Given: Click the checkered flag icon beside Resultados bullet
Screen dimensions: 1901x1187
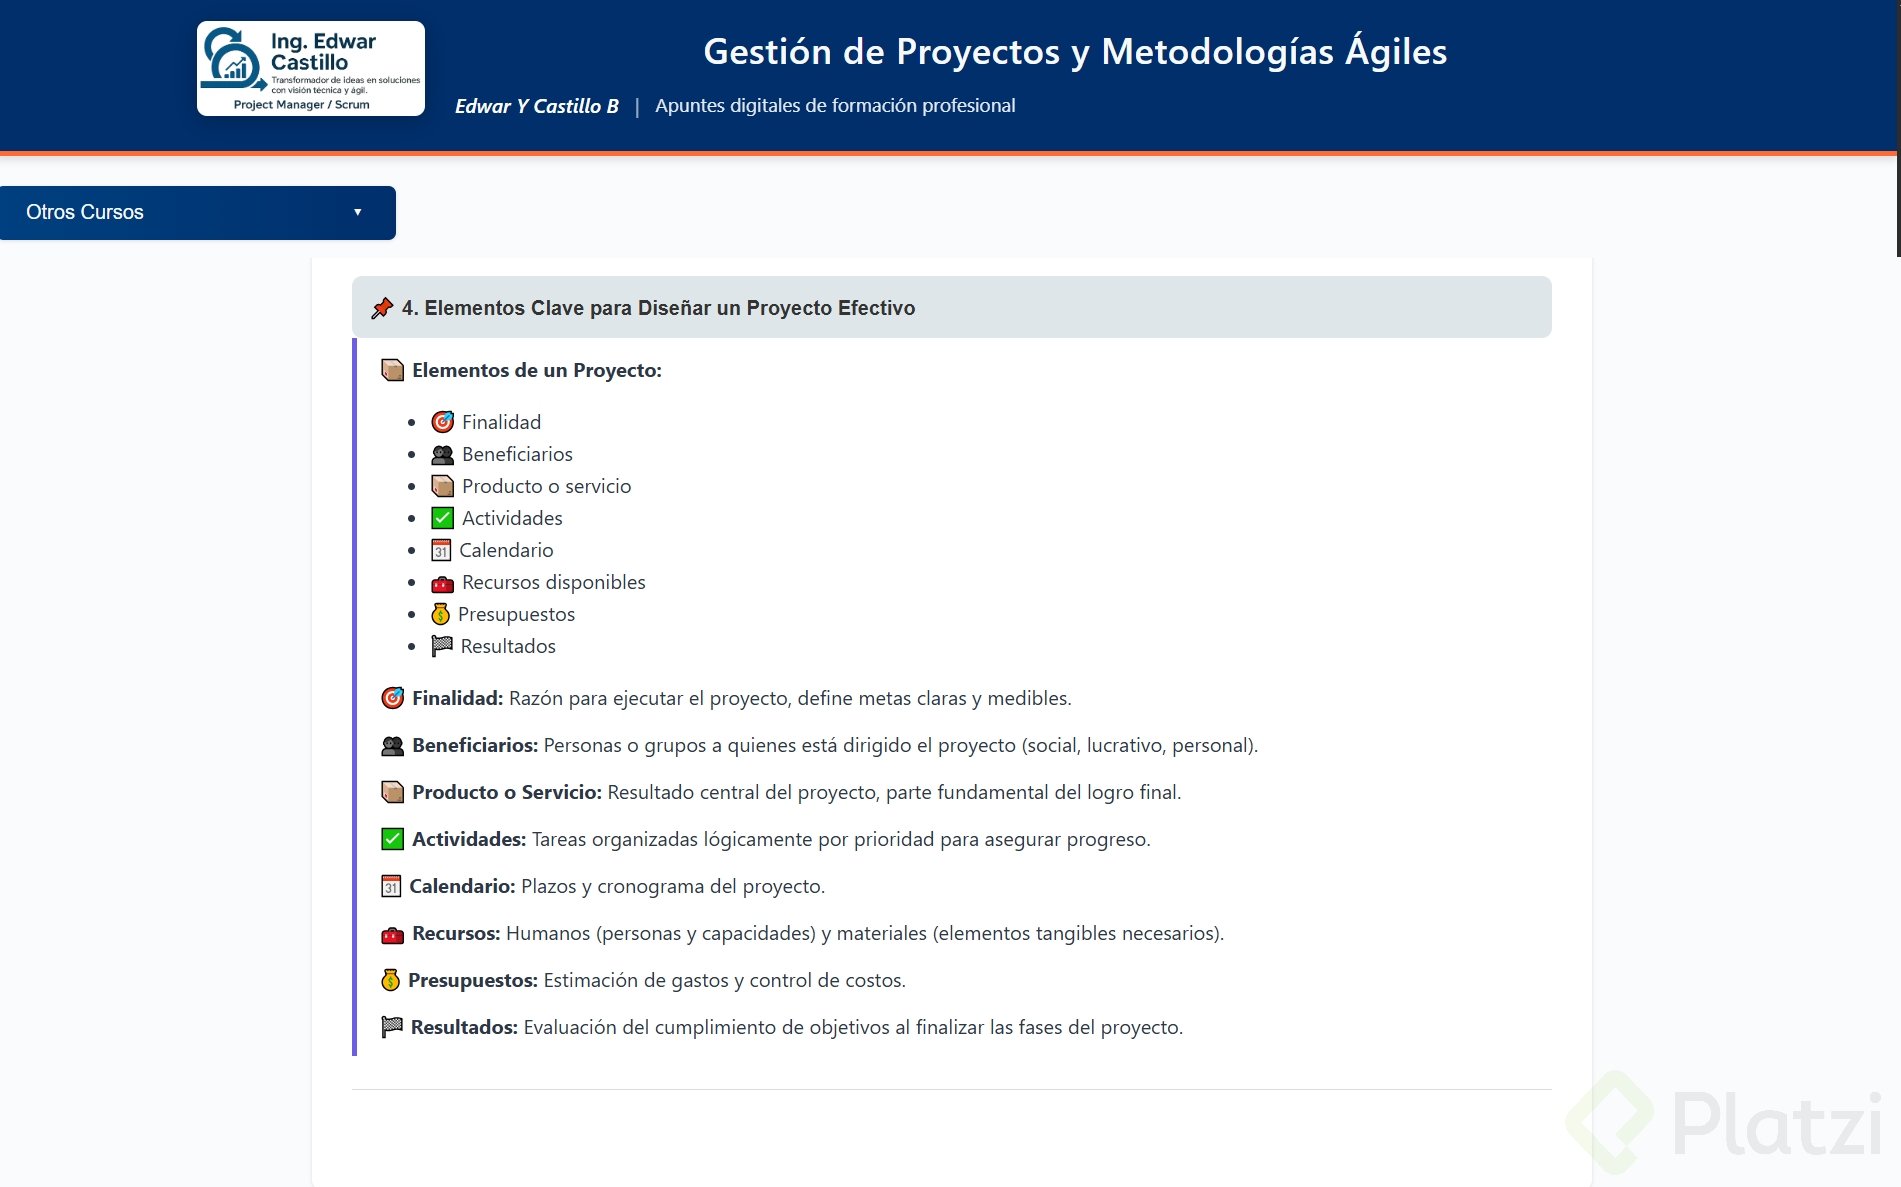Looking at the screenshot, I should [442, 646].
